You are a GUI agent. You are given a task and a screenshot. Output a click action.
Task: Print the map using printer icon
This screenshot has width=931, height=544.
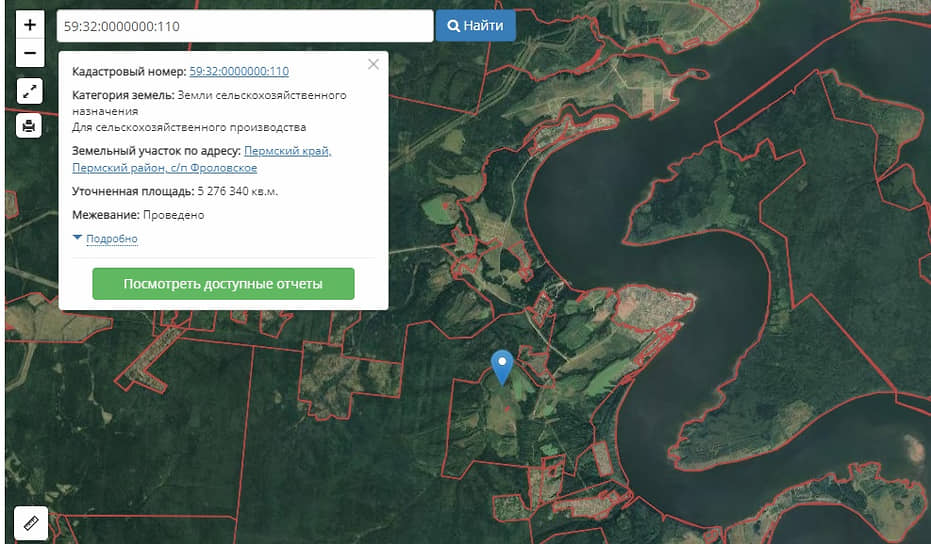click(x=29, y=125)
